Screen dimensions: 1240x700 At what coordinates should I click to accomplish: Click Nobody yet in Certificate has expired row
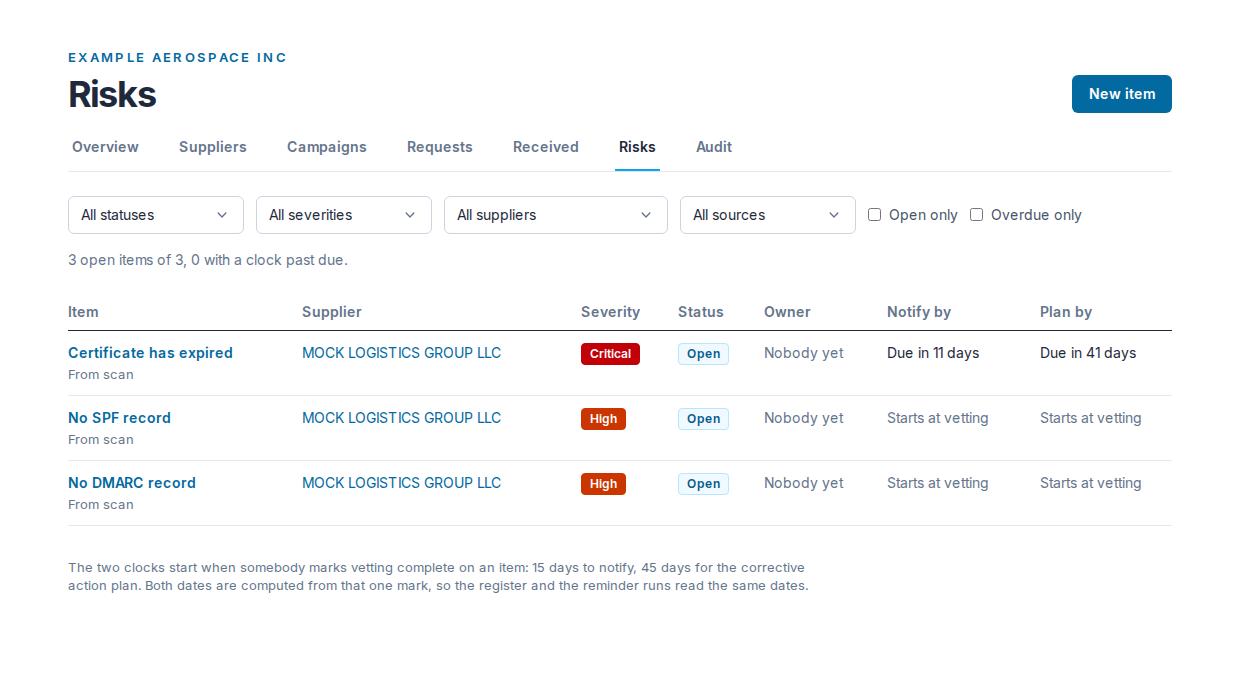[x=804, y=353]
